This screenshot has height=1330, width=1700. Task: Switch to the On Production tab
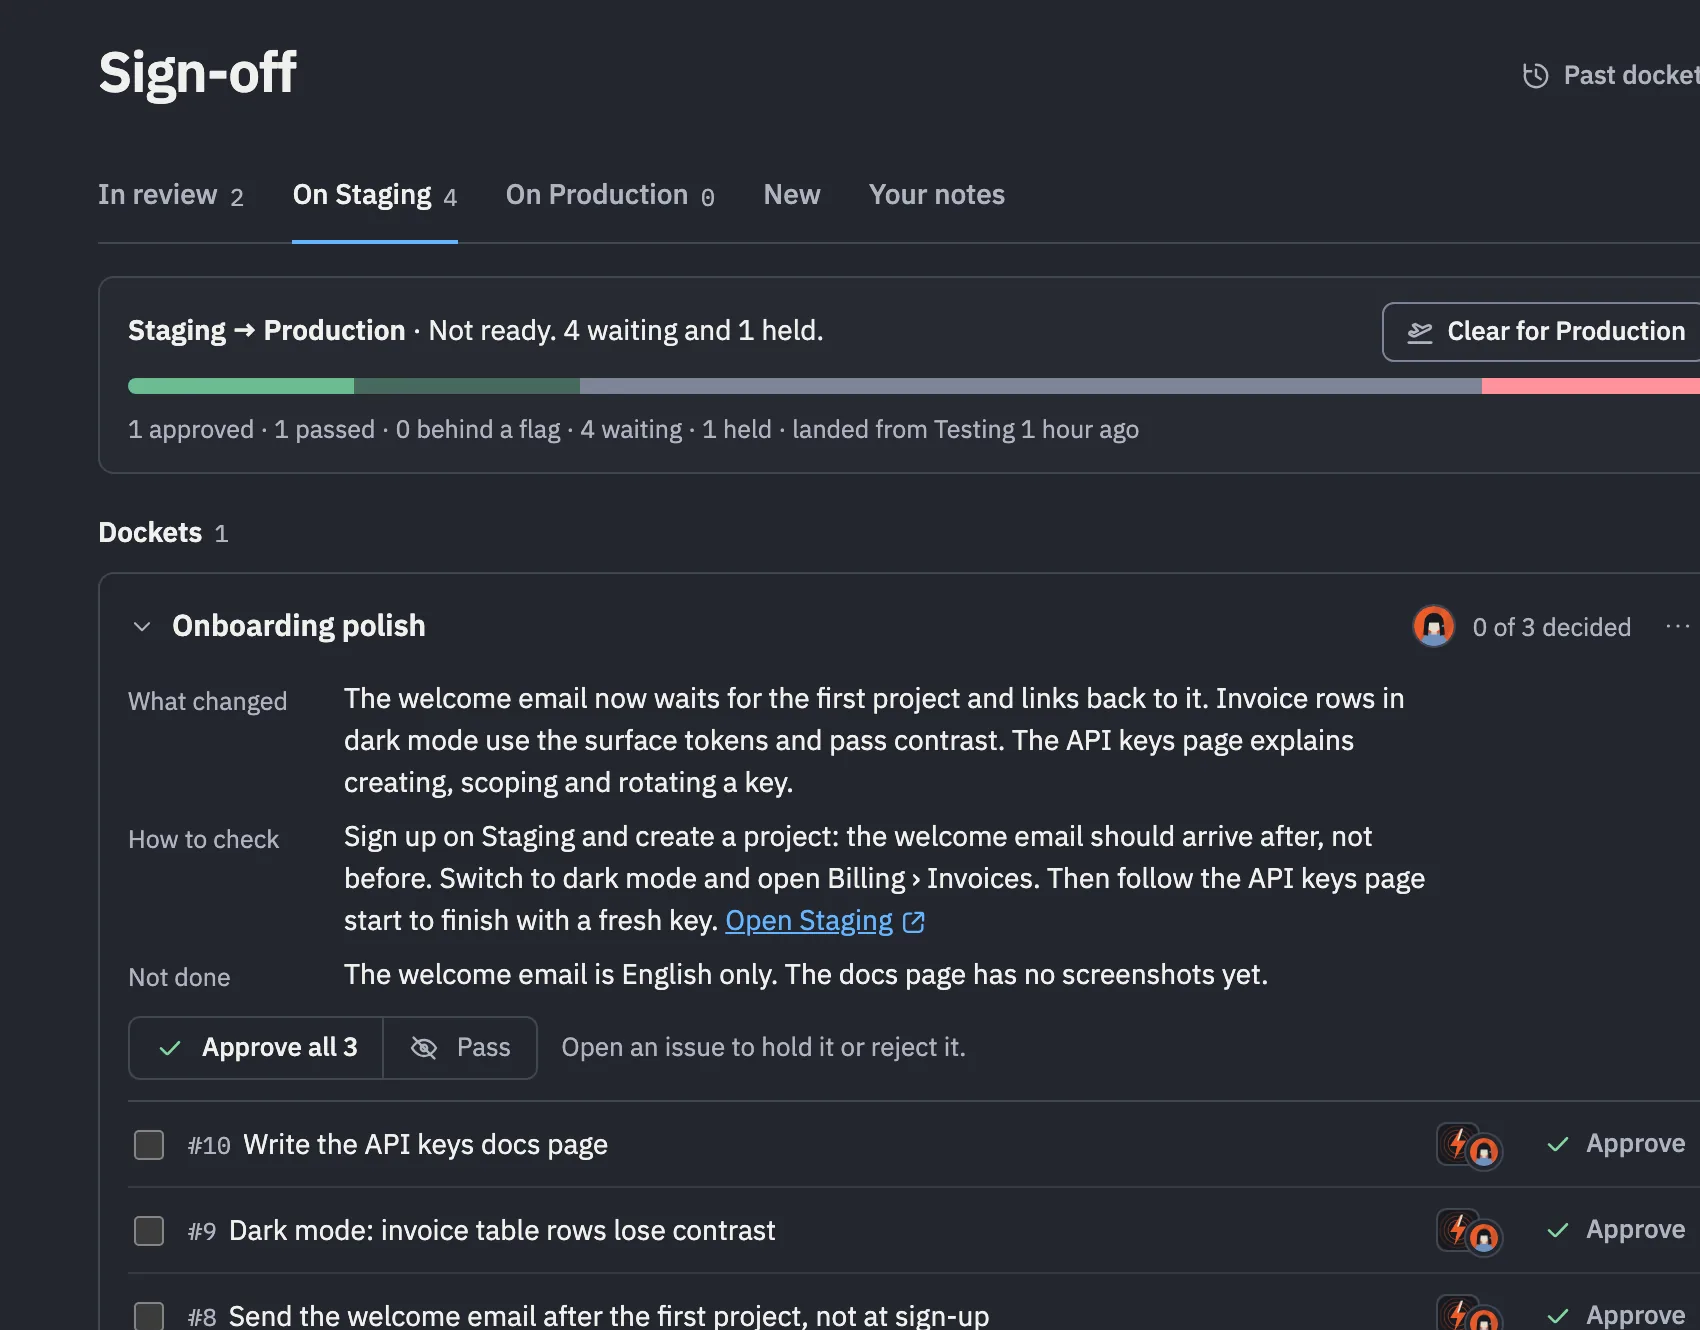(610, 195)
